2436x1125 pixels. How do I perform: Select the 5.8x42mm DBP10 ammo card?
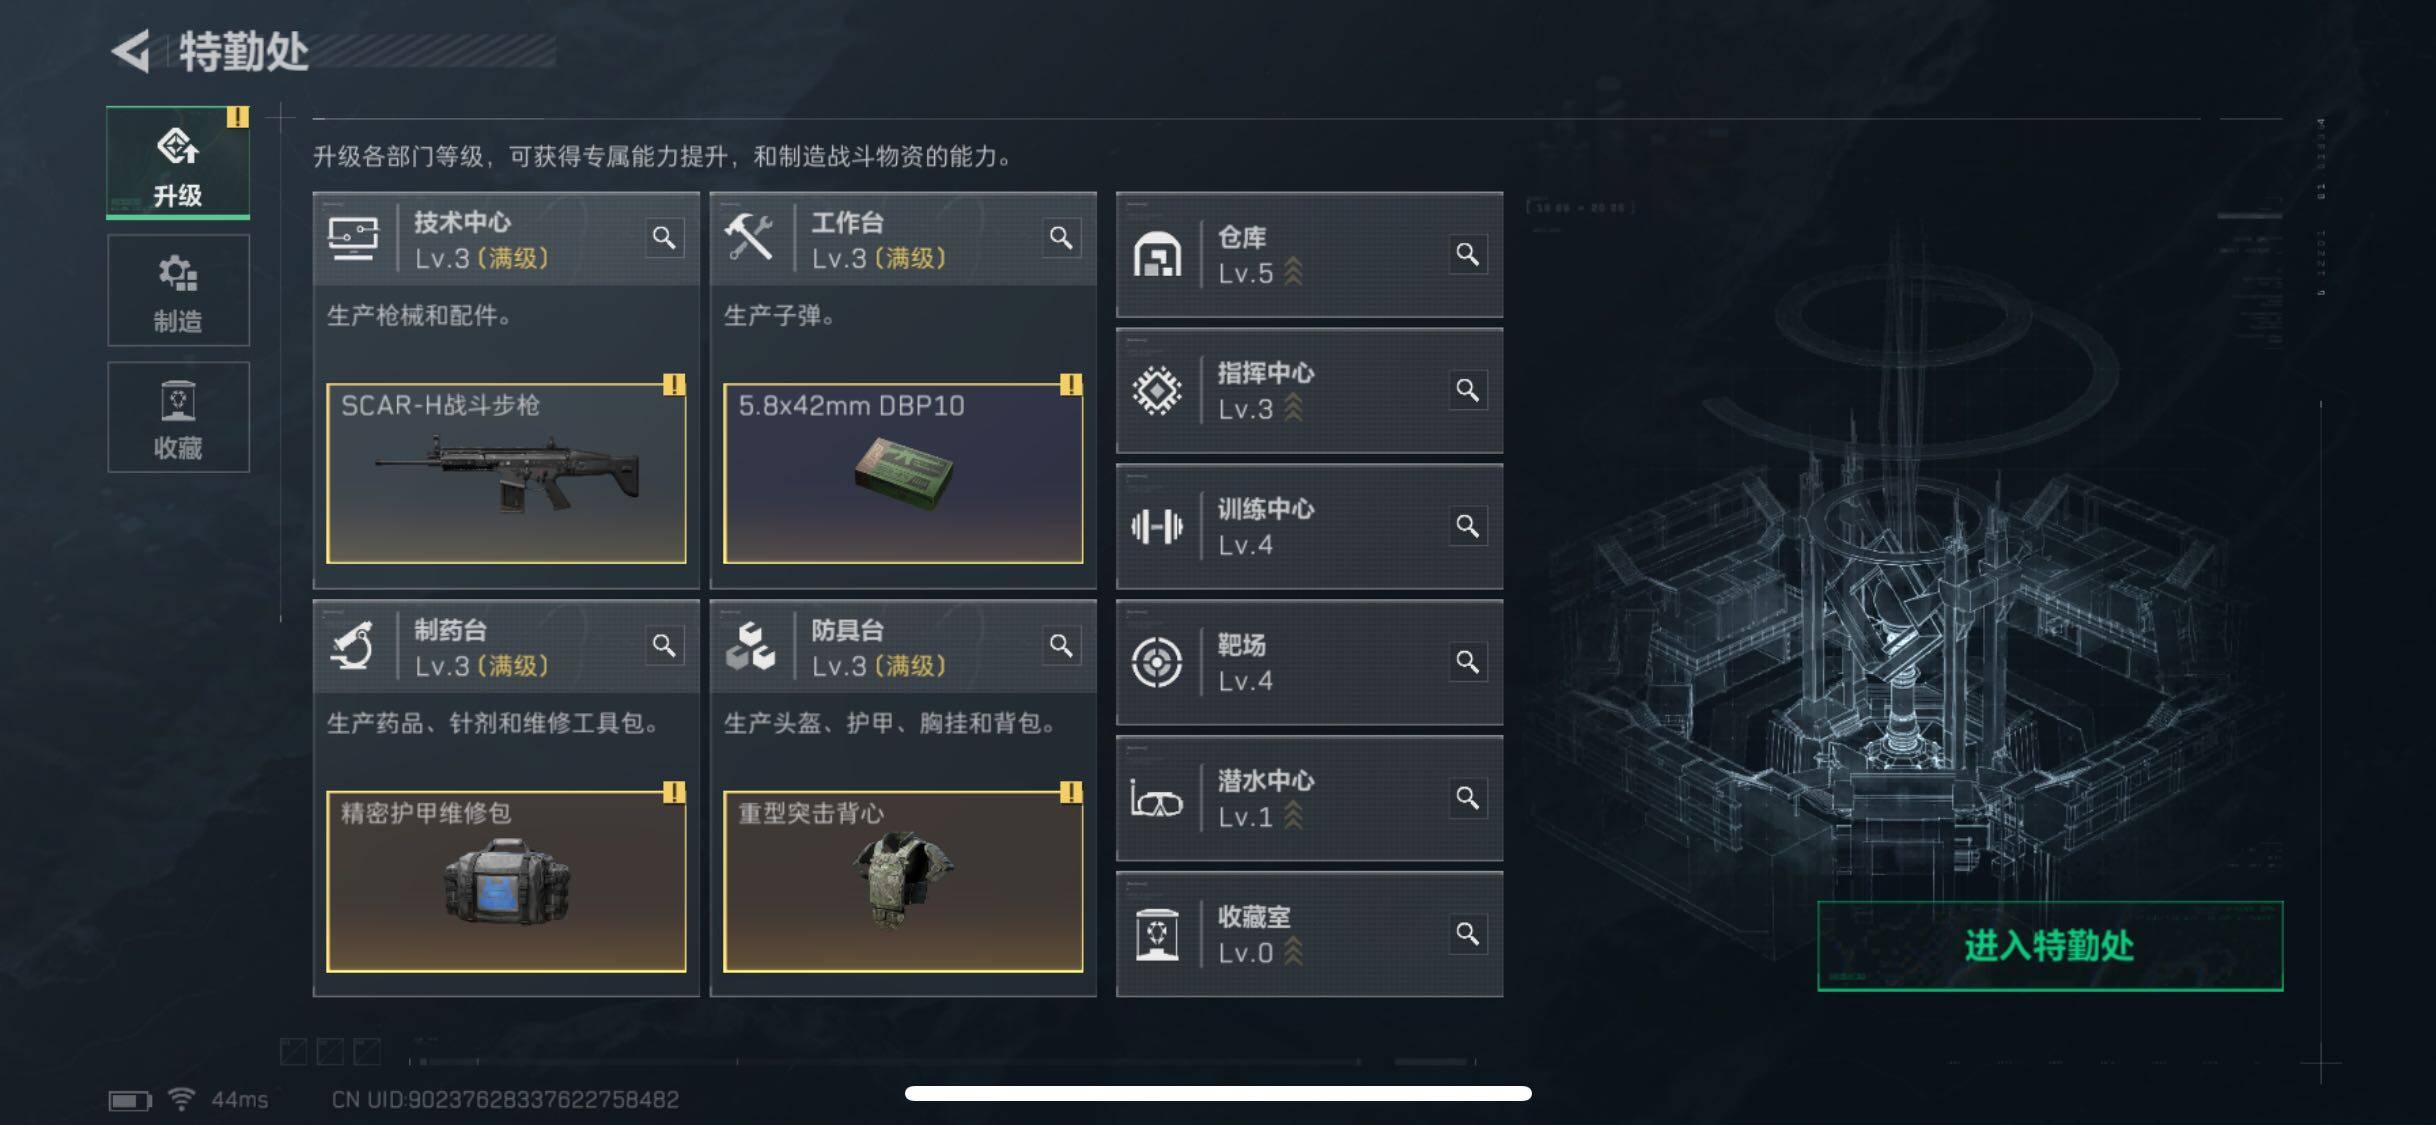[x=903, y=473]
